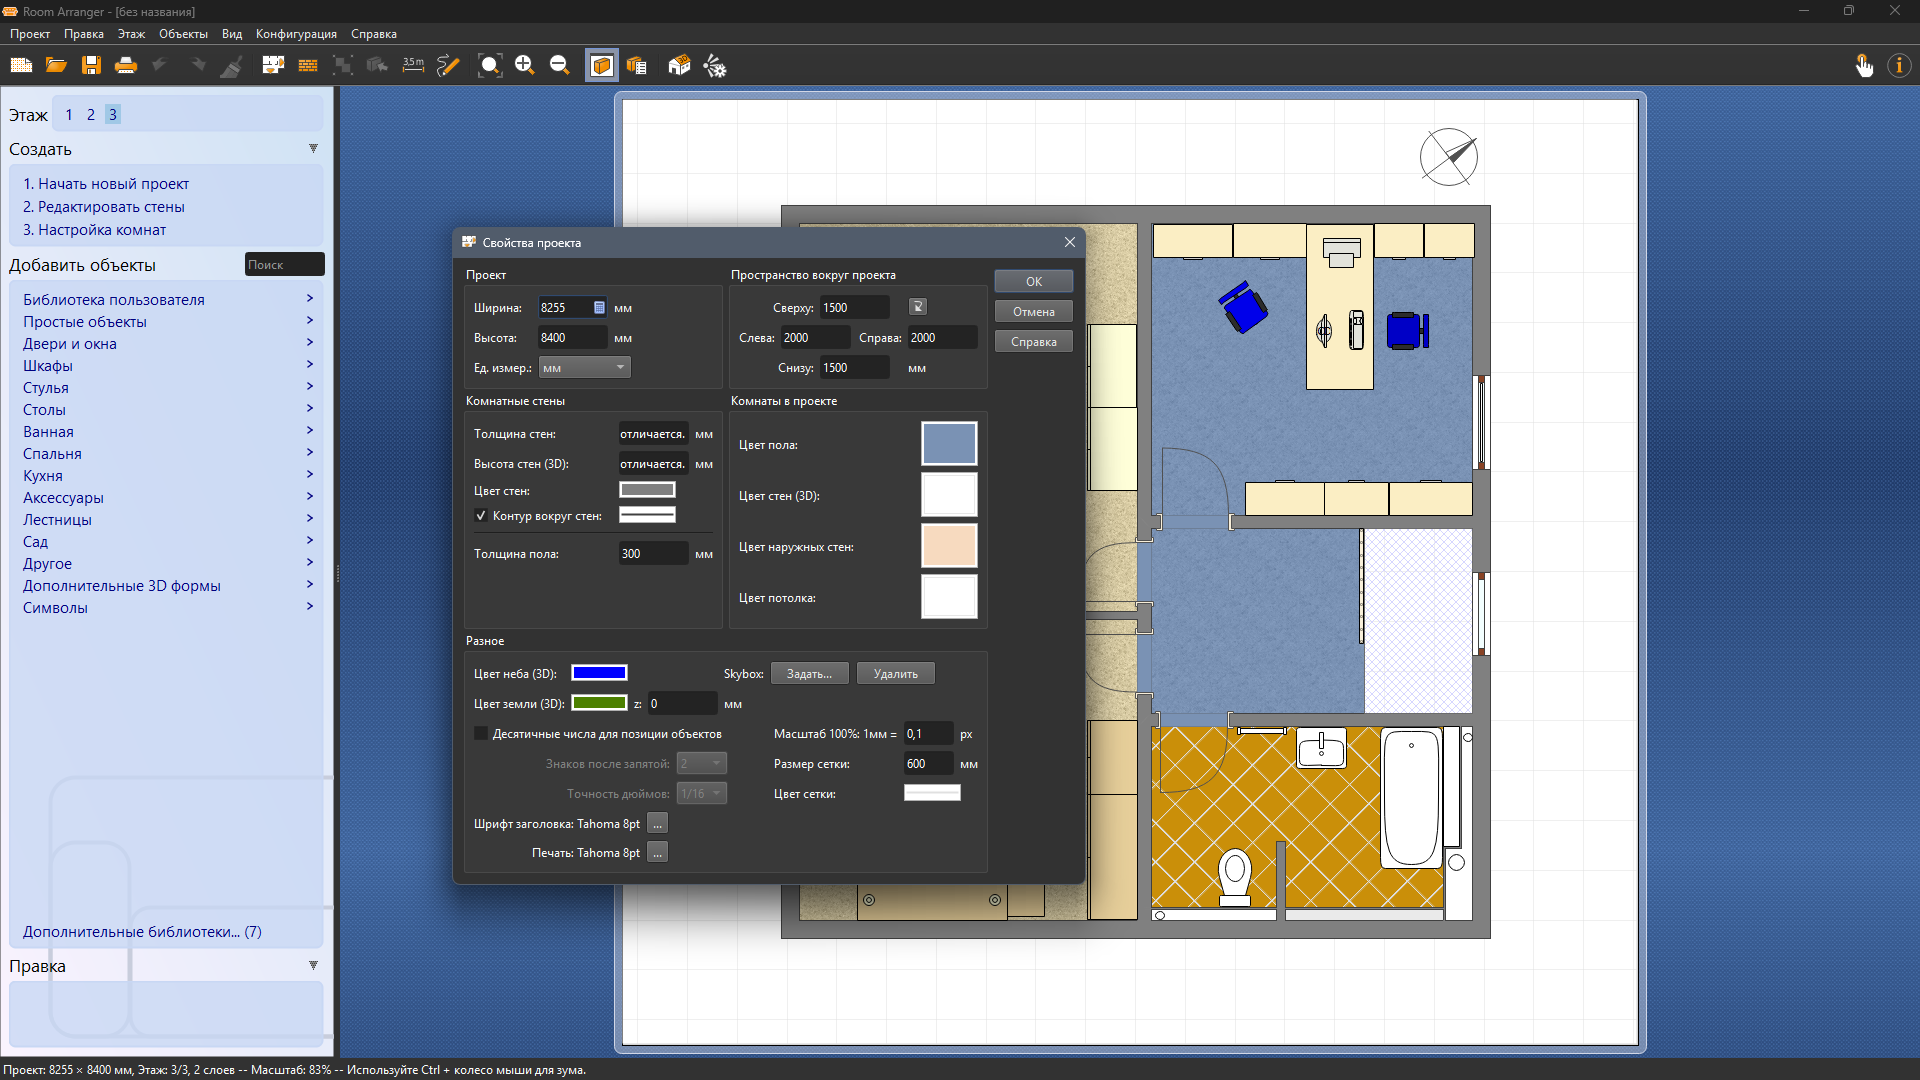This screenshot has width=1920, height=1080.
Task: Open the Конфигурация menu
Action: pyautogui.click(x=296, y=34)
